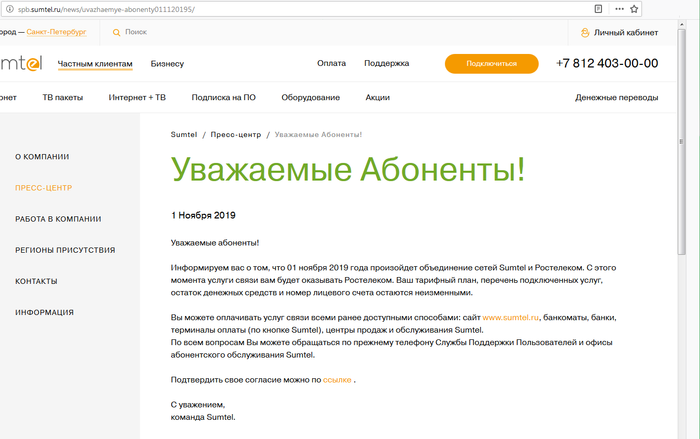
Task: Click the Личный кабинет user icon
Action: coord(585,33)
